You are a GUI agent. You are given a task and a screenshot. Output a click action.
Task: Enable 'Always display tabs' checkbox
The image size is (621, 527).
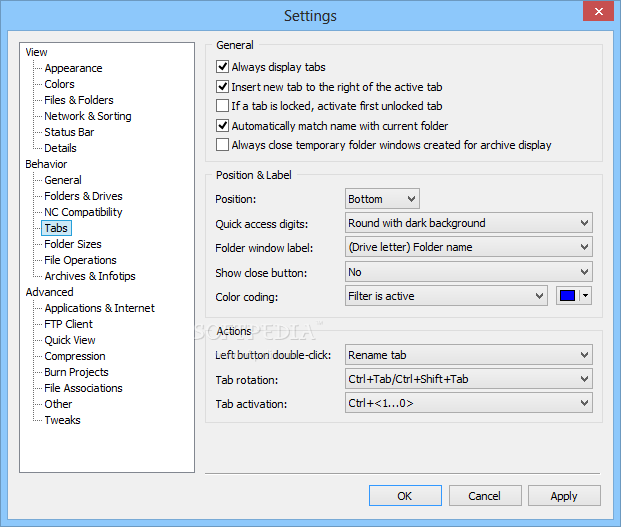[x=222, y=67]
